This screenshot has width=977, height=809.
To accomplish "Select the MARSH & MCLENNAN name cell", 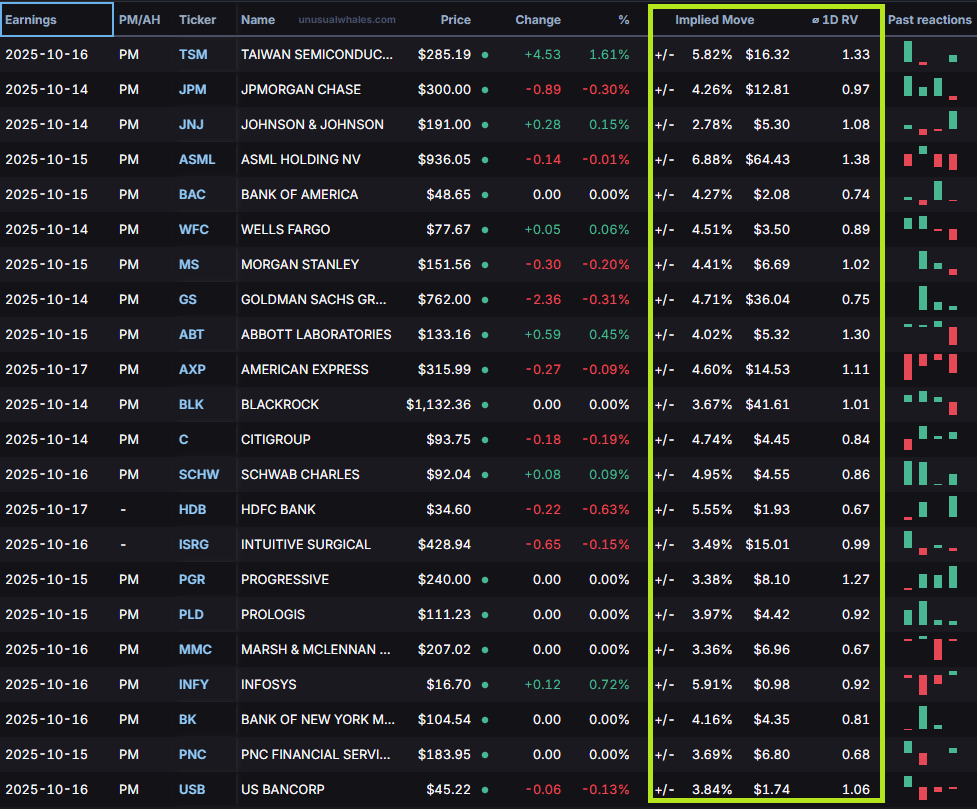I will [x=315, y=649].
